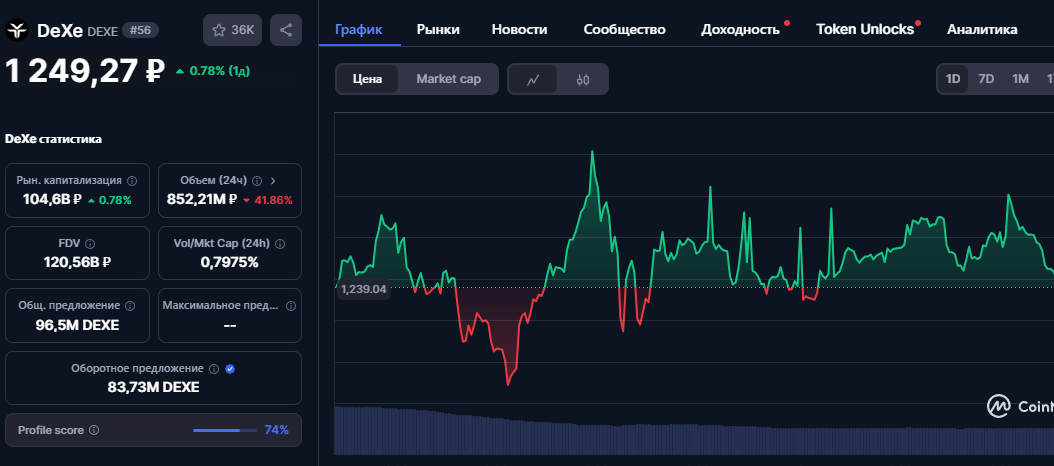The image size is (1054, 466).
Task: Click the 120,56B ₽ FDV value
Action: [77, 262]
